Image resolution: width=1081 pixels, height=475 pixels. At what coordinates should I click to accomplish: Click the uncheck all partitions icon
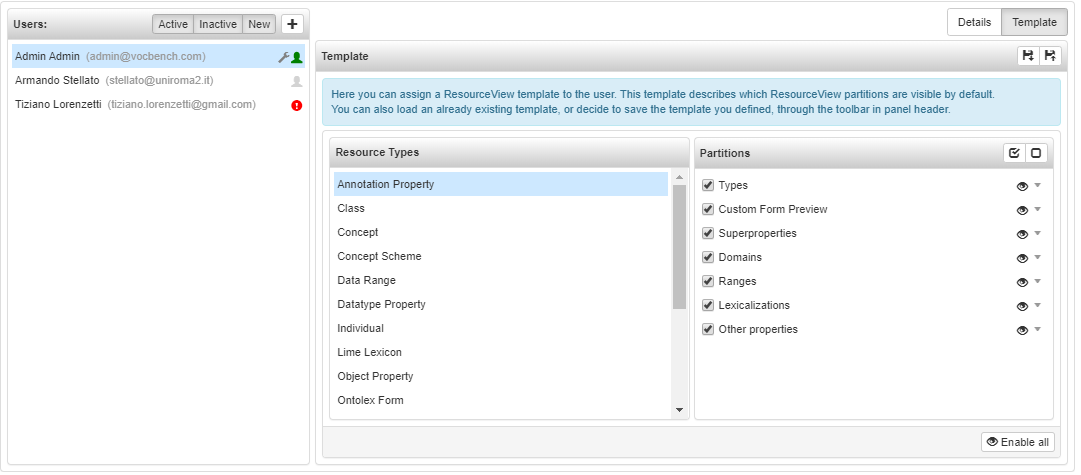pyautogui.click(x=1035, y=153)
